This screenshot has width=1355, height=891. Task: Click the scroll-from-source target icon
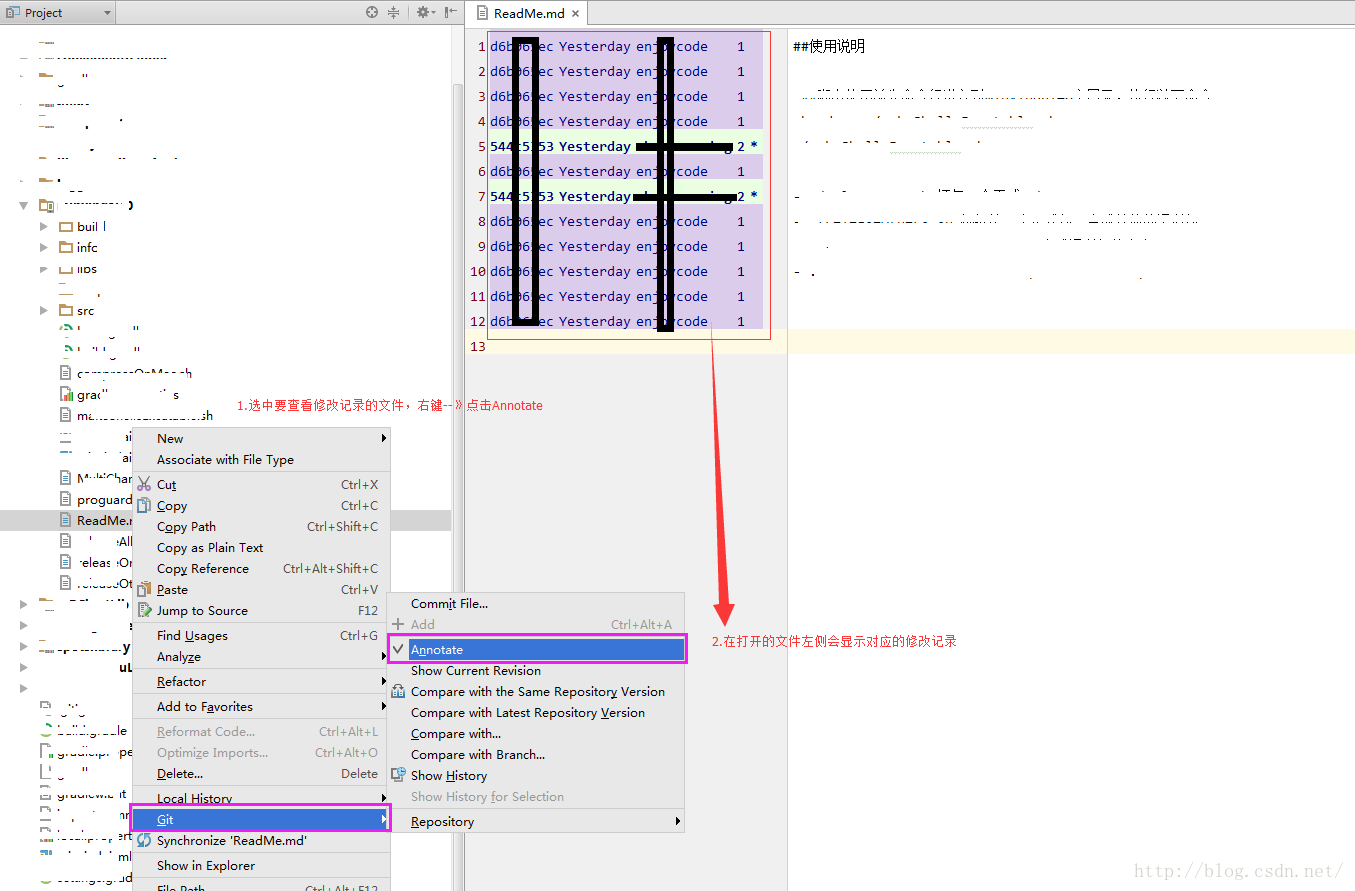coord(372,13)
